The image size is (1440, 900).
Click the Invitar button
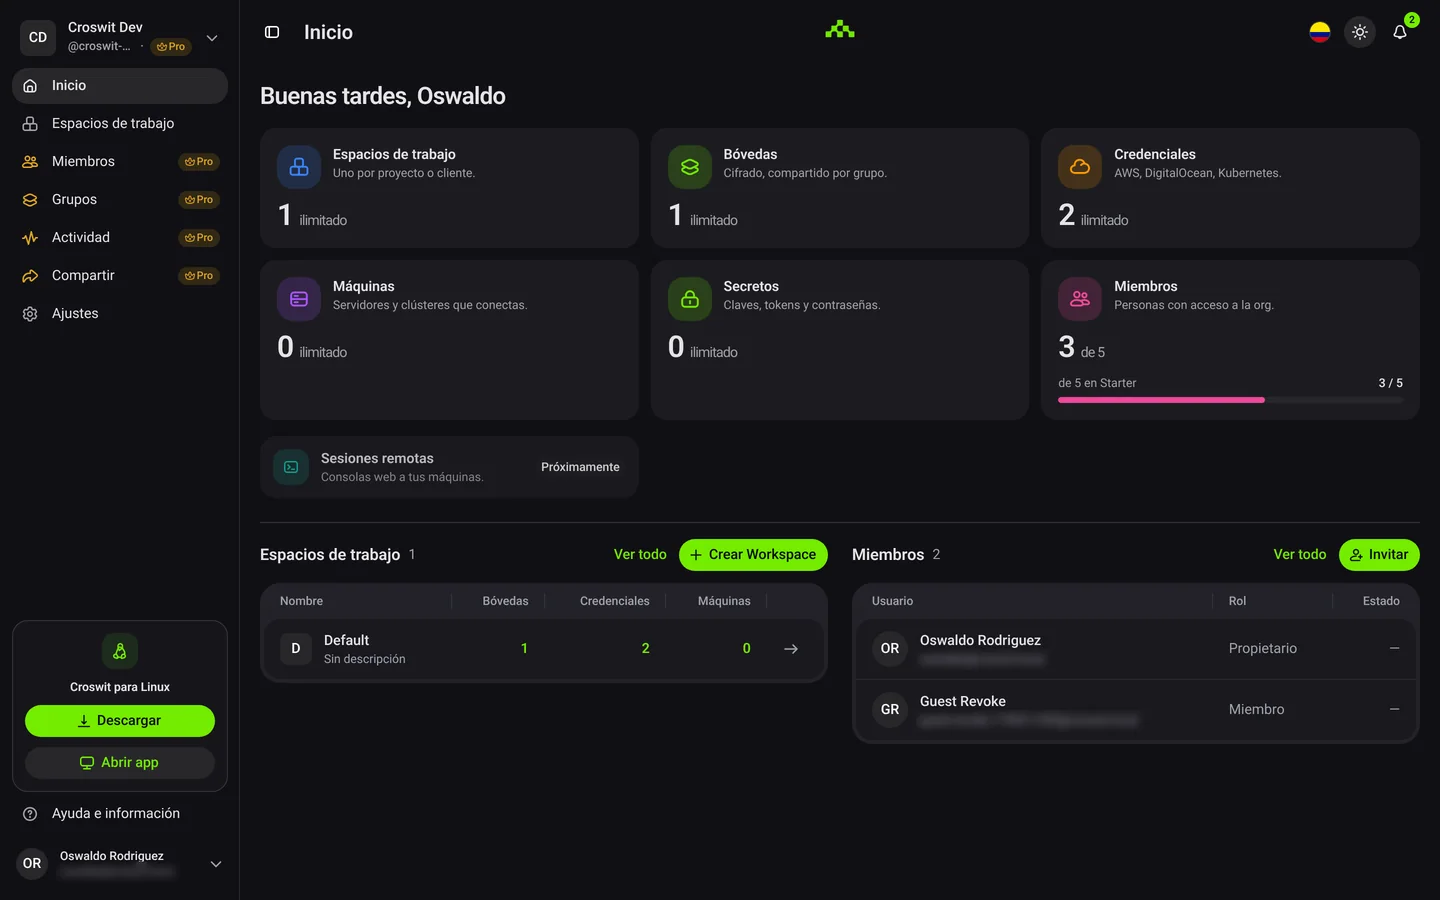click(x=1379, y=555)
